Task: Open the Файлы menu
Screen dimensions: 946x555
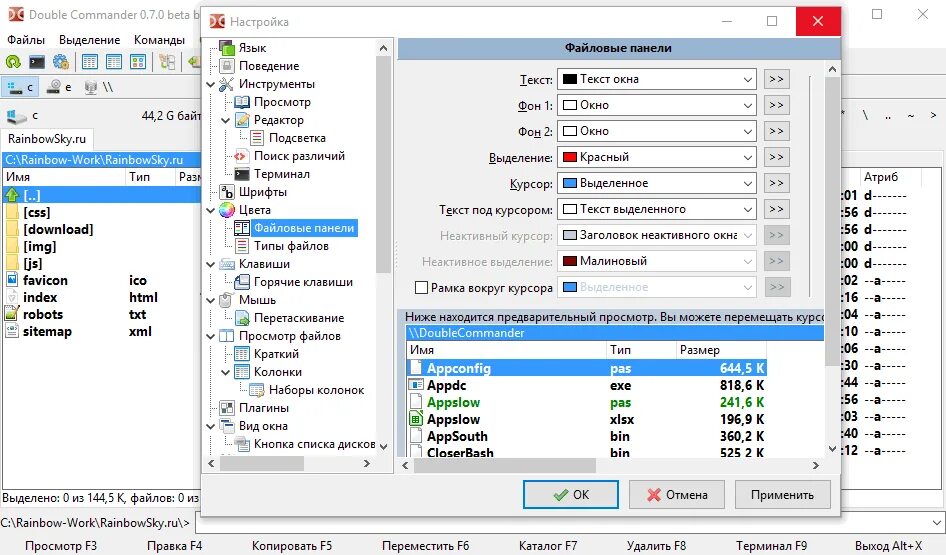Action: click(25, 40)
